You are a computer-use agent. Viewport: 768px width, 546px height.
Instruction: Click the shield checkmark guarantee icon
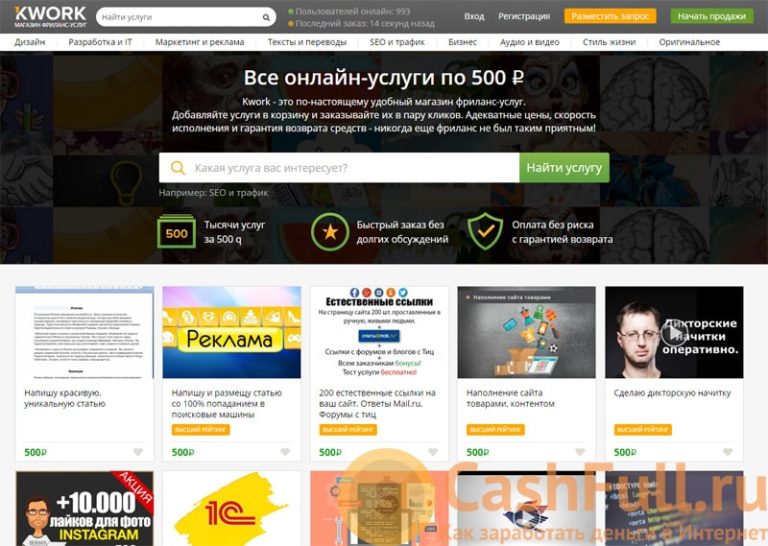pyautogui.click(x=485, y=231)
